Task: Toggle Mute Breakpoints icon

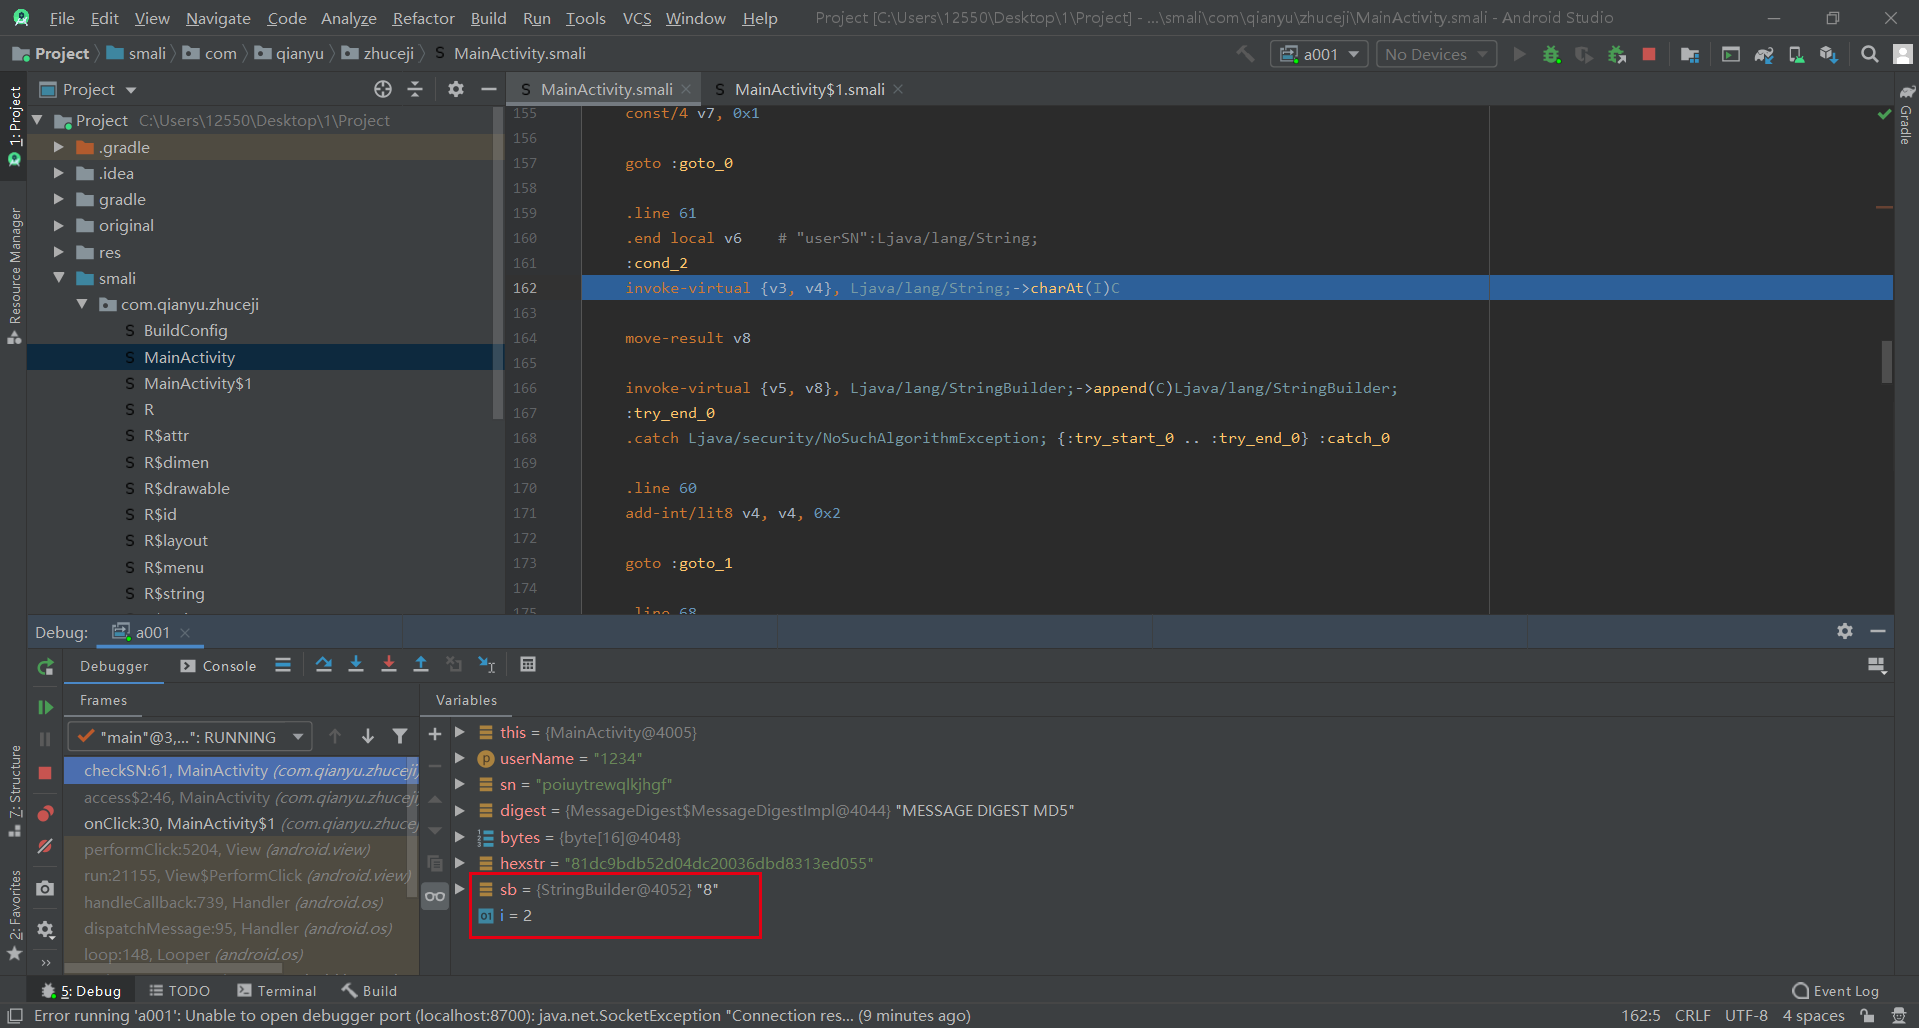Action: (45, 846)
